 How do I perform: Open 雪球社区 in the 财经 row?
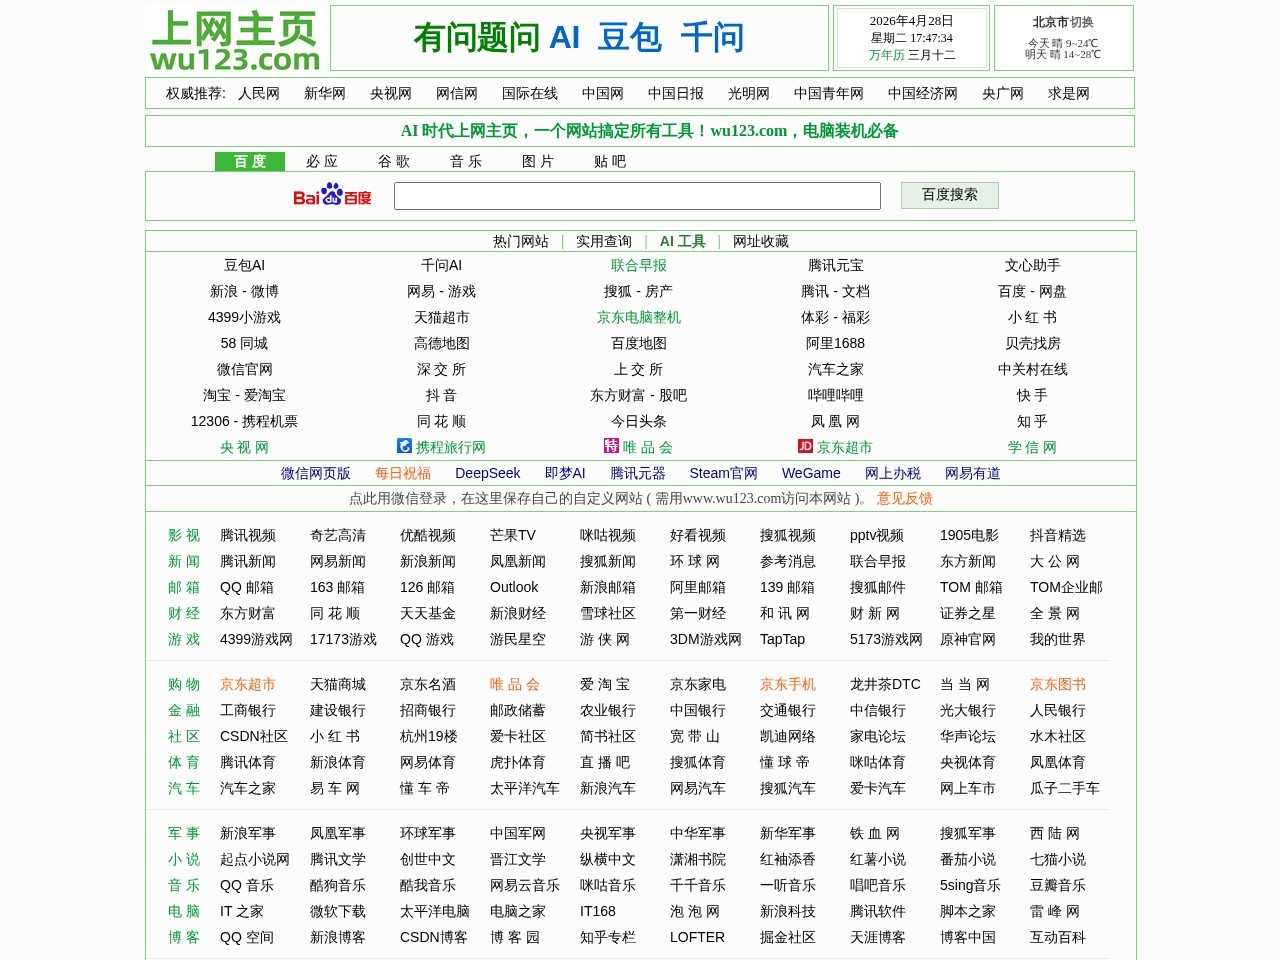[x=608, y=613]
